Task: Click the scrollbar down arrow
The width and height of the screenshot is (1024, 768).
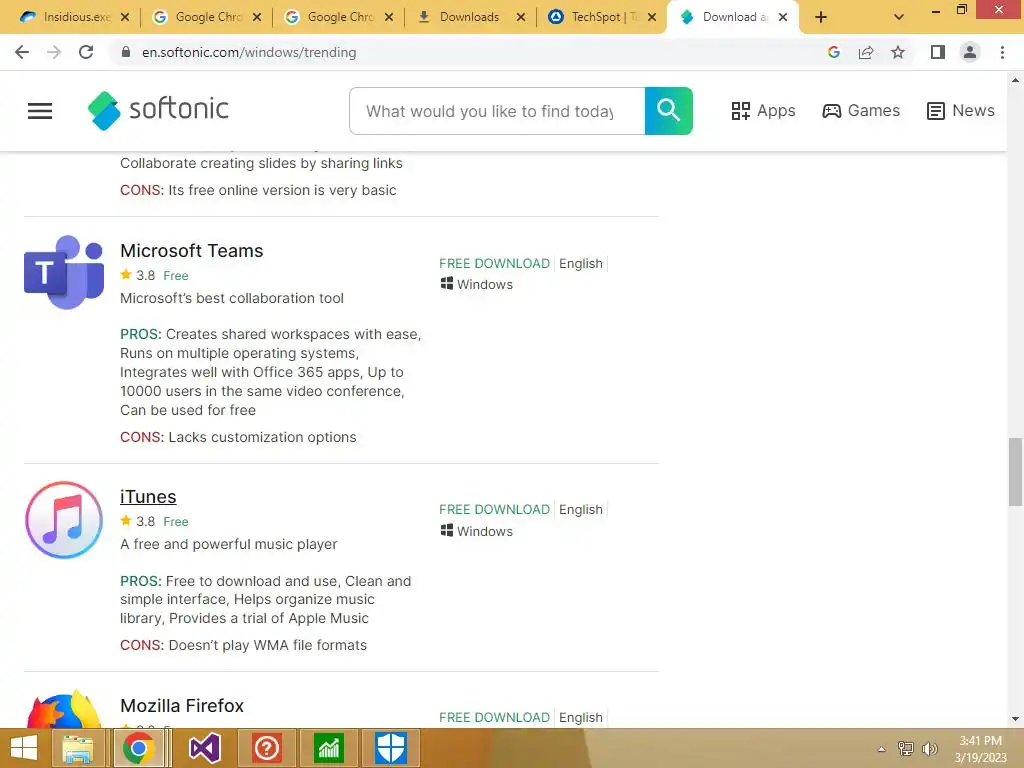Action: (1015, 719)
